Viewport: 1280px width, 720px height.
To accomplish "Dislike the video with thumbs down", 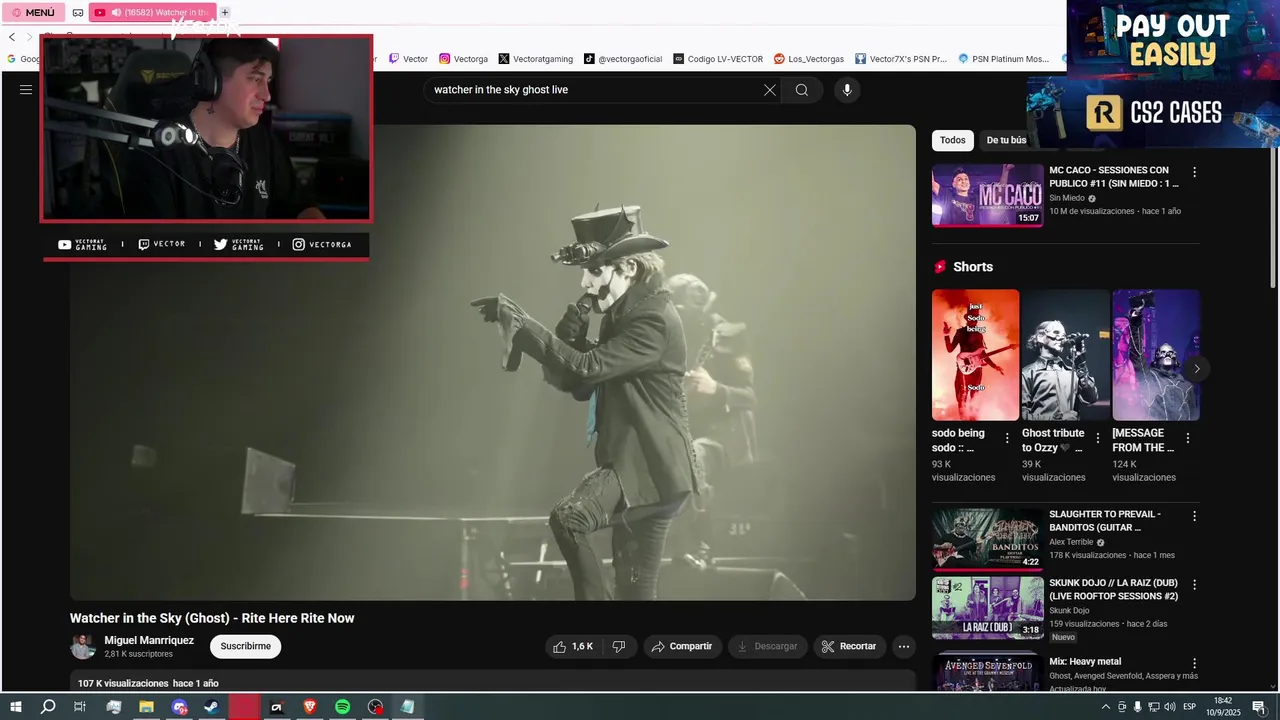I will (618, 647).
